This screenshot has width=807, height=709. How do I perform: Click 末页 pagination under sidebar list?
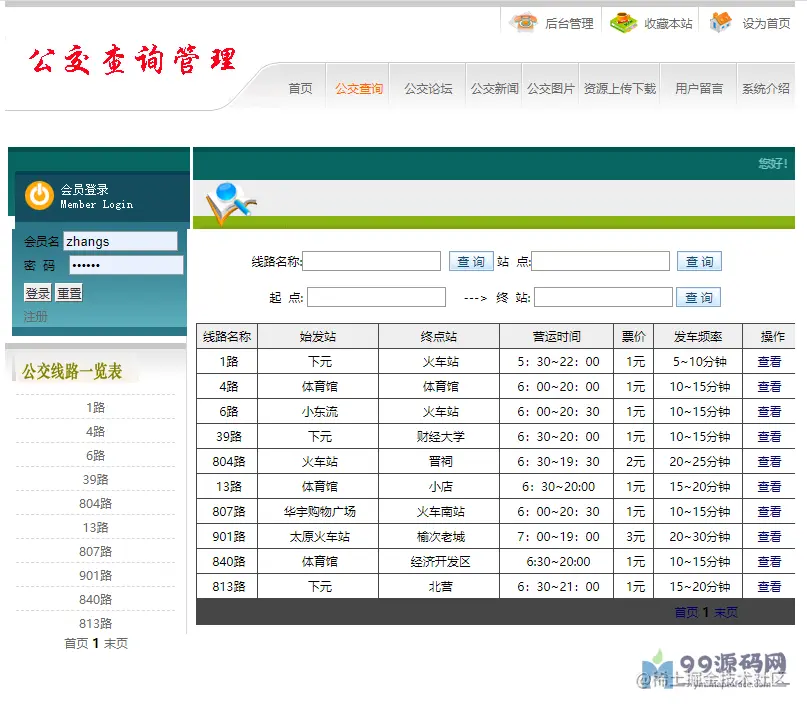(116, 643)
